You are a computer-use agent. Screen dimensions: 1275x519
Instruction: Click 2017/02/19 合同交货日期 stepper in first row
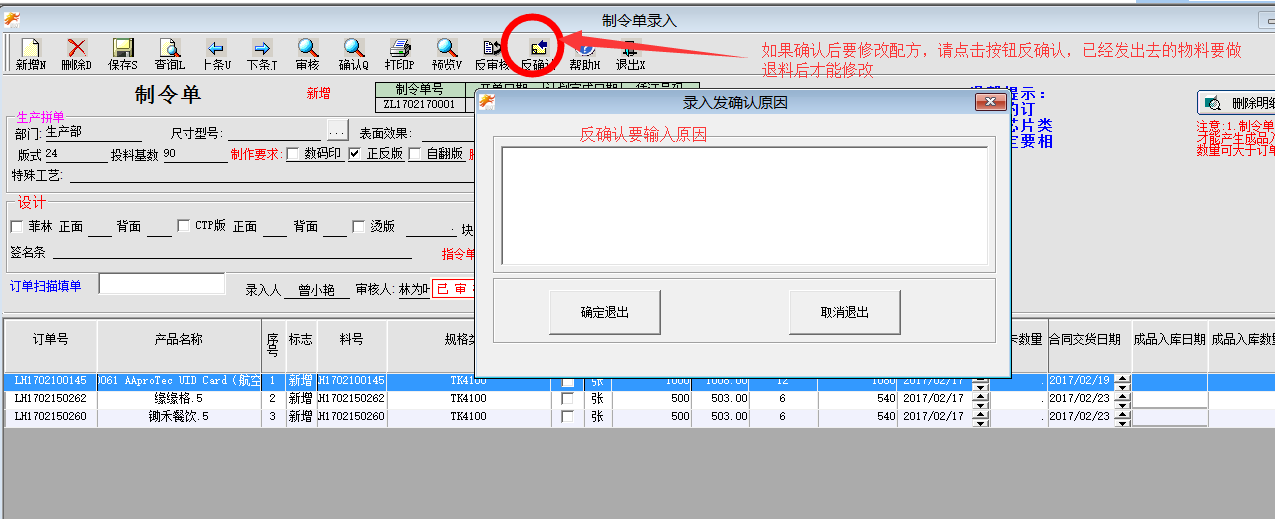(1122, 382)
